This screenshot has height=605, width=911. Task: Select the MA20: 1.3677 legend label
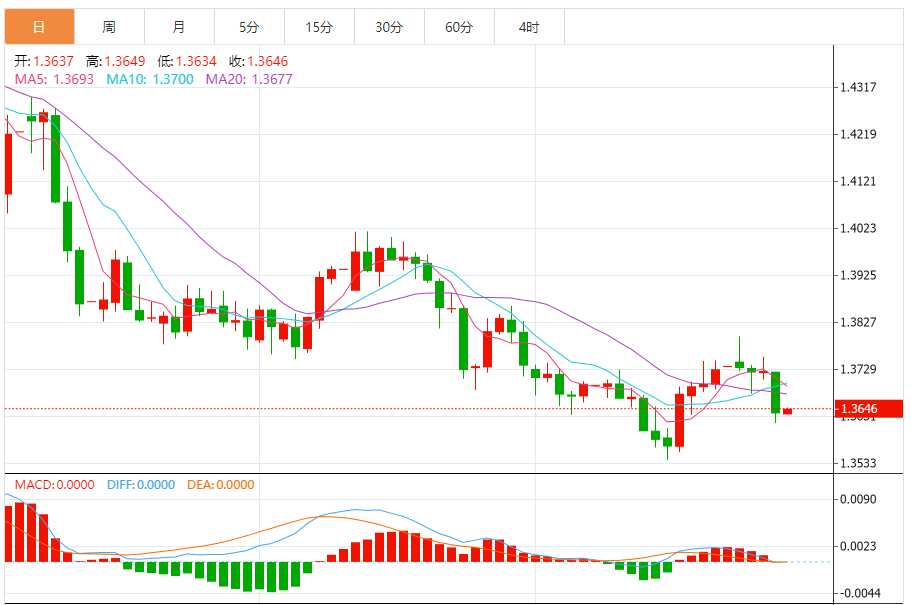pyautogui.click(x=249, y=79)
